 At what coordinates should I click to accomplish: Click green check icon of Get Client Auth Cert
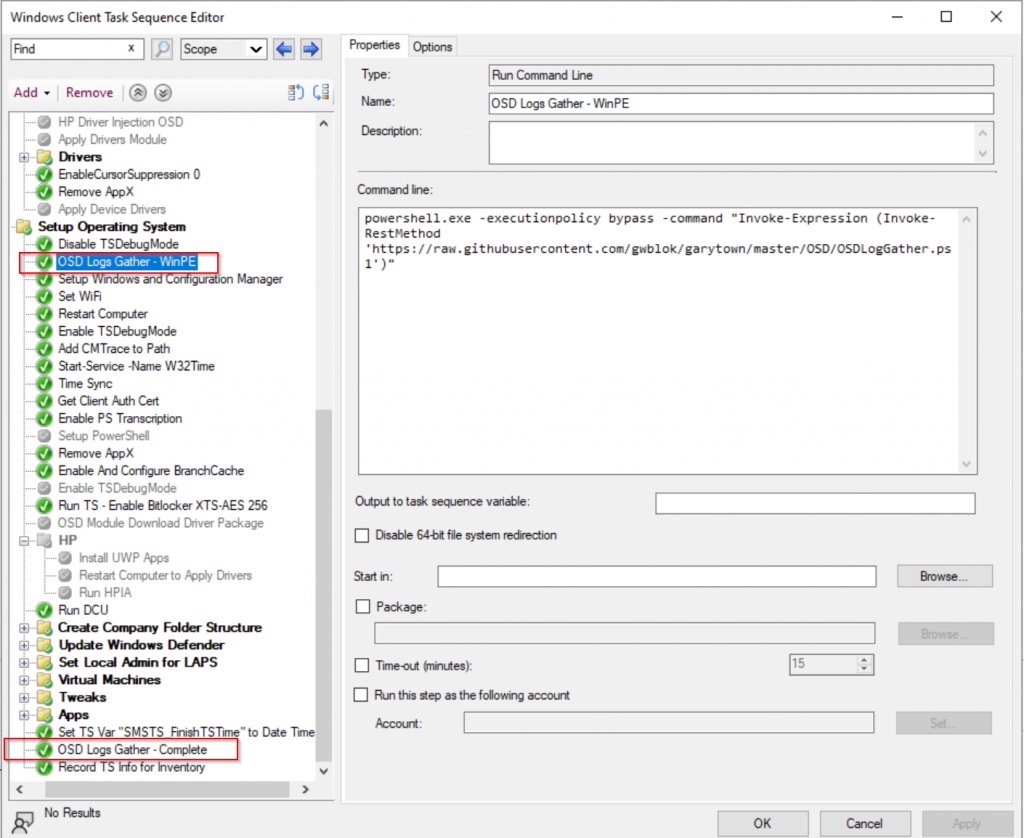coord(44,401)
